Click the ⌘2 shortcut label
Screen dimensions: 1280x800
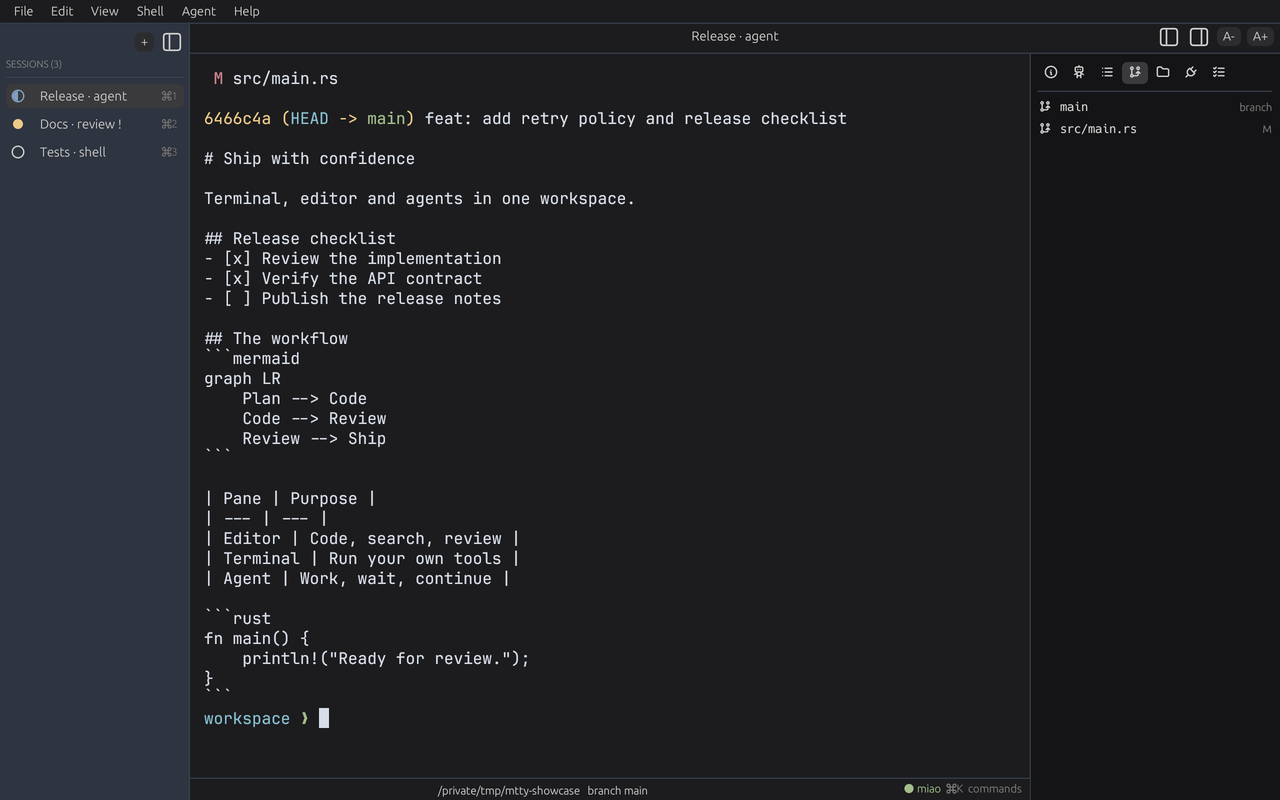[169, 124]
